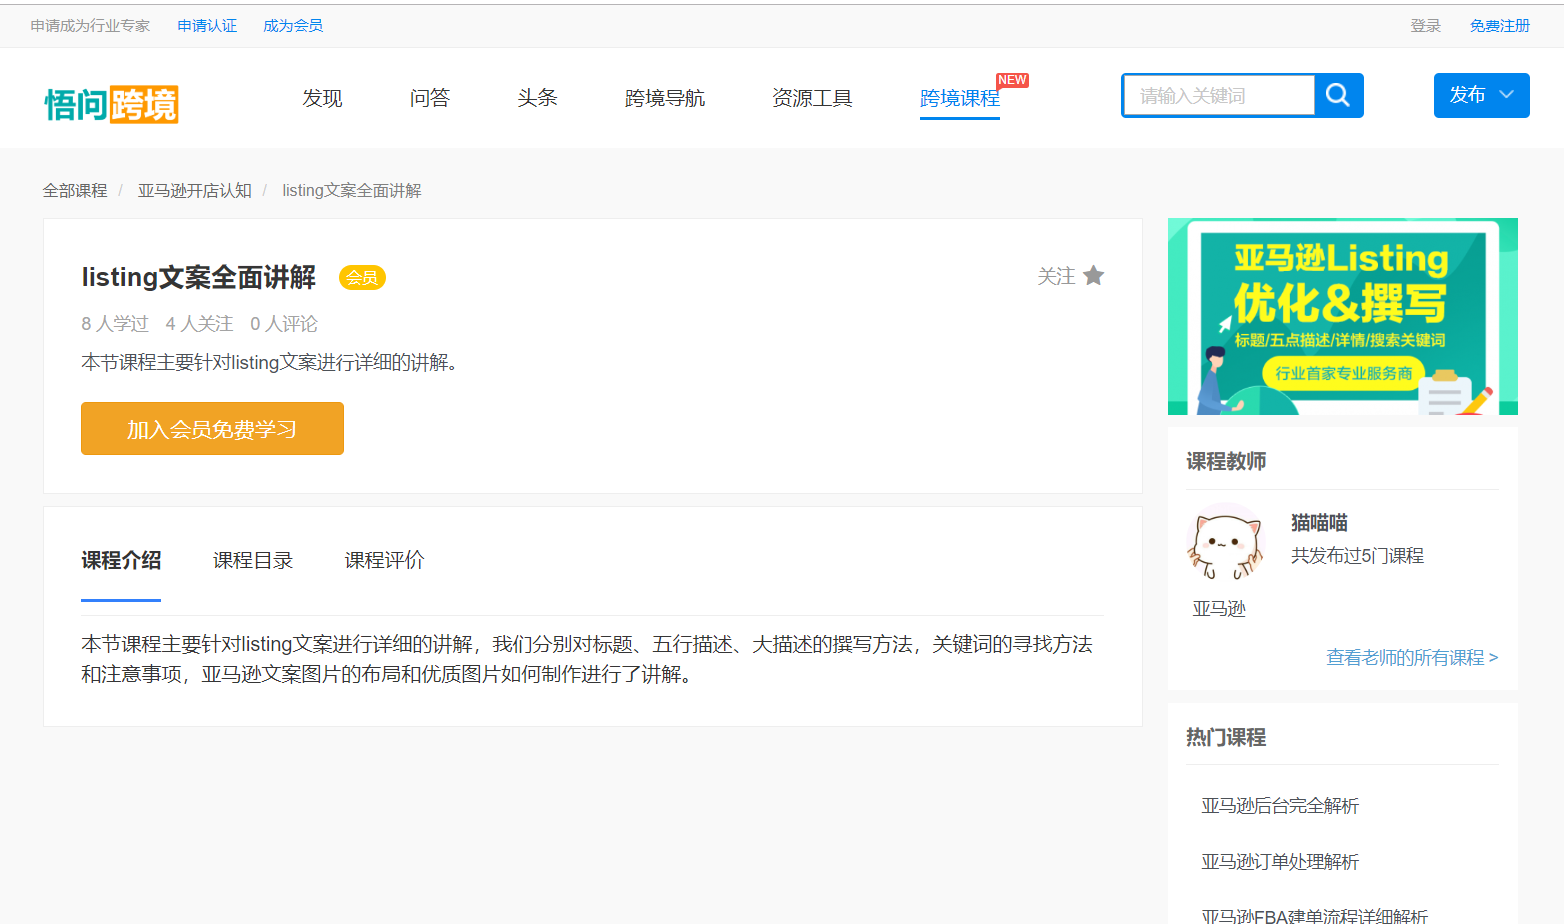Open the 跨境课程 navigation item
The image size is (1564, 924).
960,98
